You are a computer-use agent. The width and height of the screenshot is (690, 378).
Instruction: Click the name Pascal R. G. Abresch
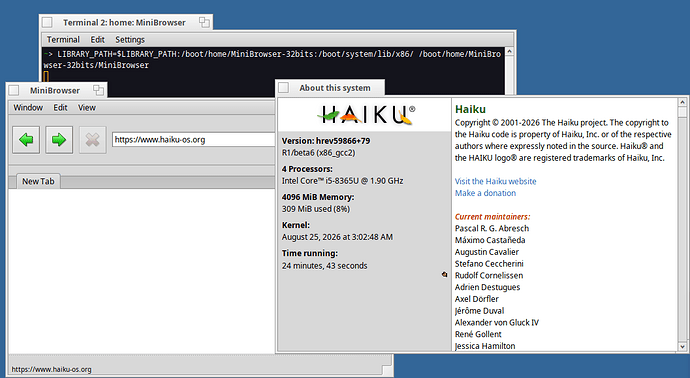(492, 228)
